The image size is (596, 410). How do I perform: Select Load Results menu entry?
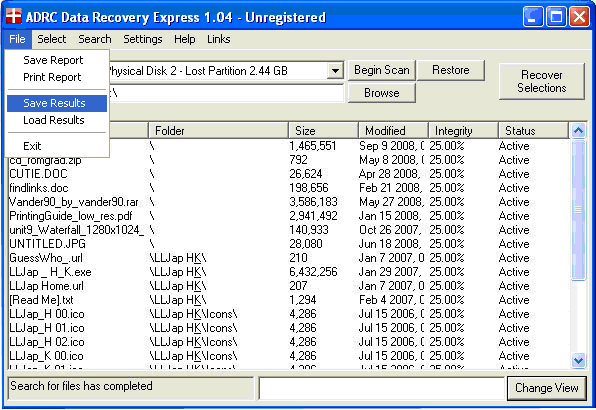coord(57,120)
